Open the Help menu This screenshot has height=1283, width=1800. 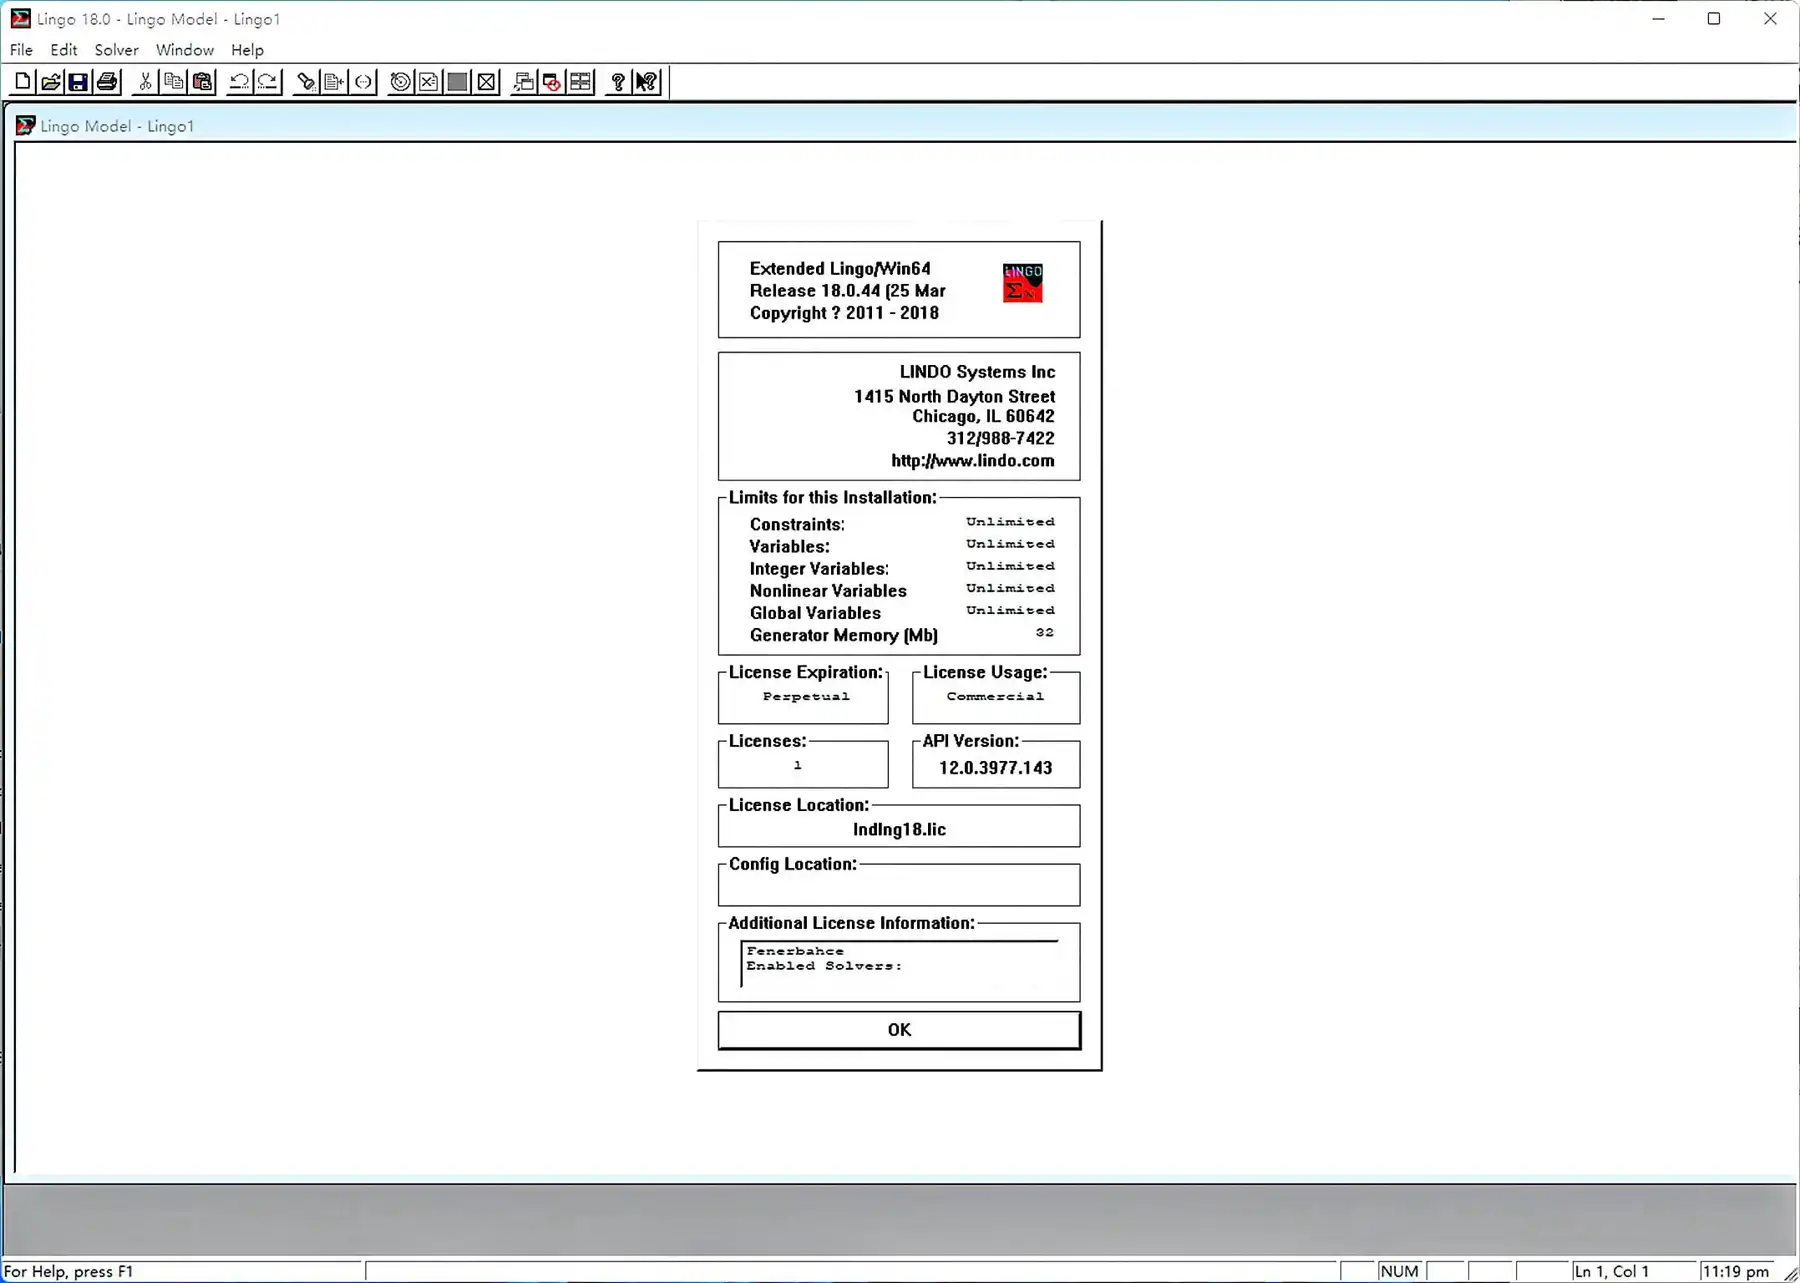pos(247,50)
